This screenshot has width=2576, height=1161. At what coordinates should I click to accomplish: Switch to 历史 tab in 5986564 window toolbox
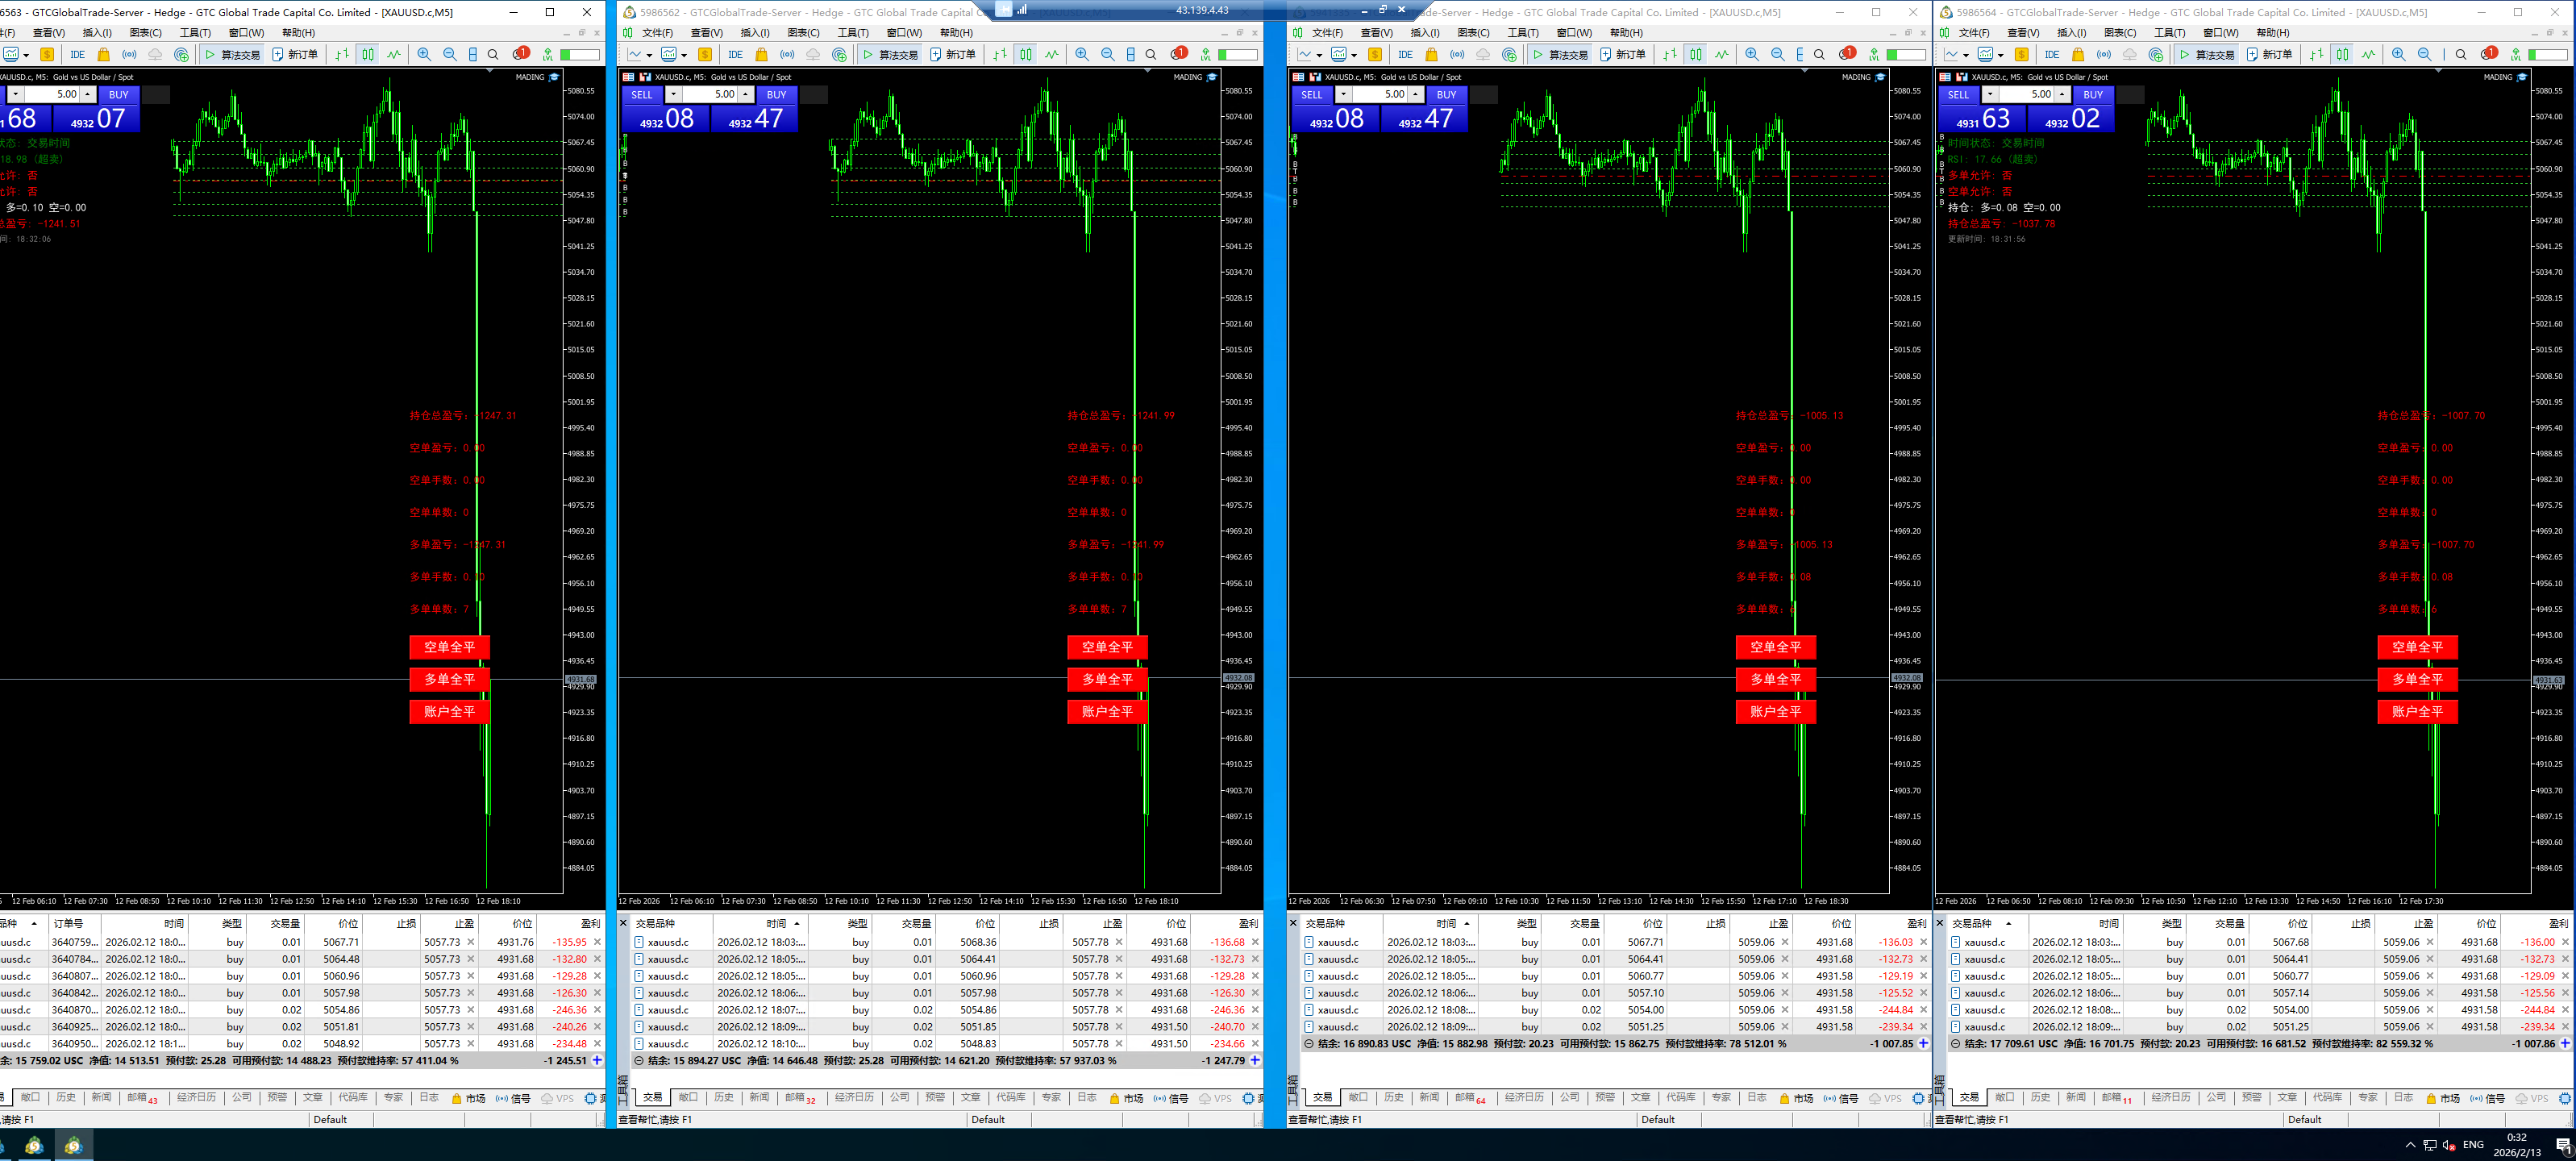tap(2040, 1097)
